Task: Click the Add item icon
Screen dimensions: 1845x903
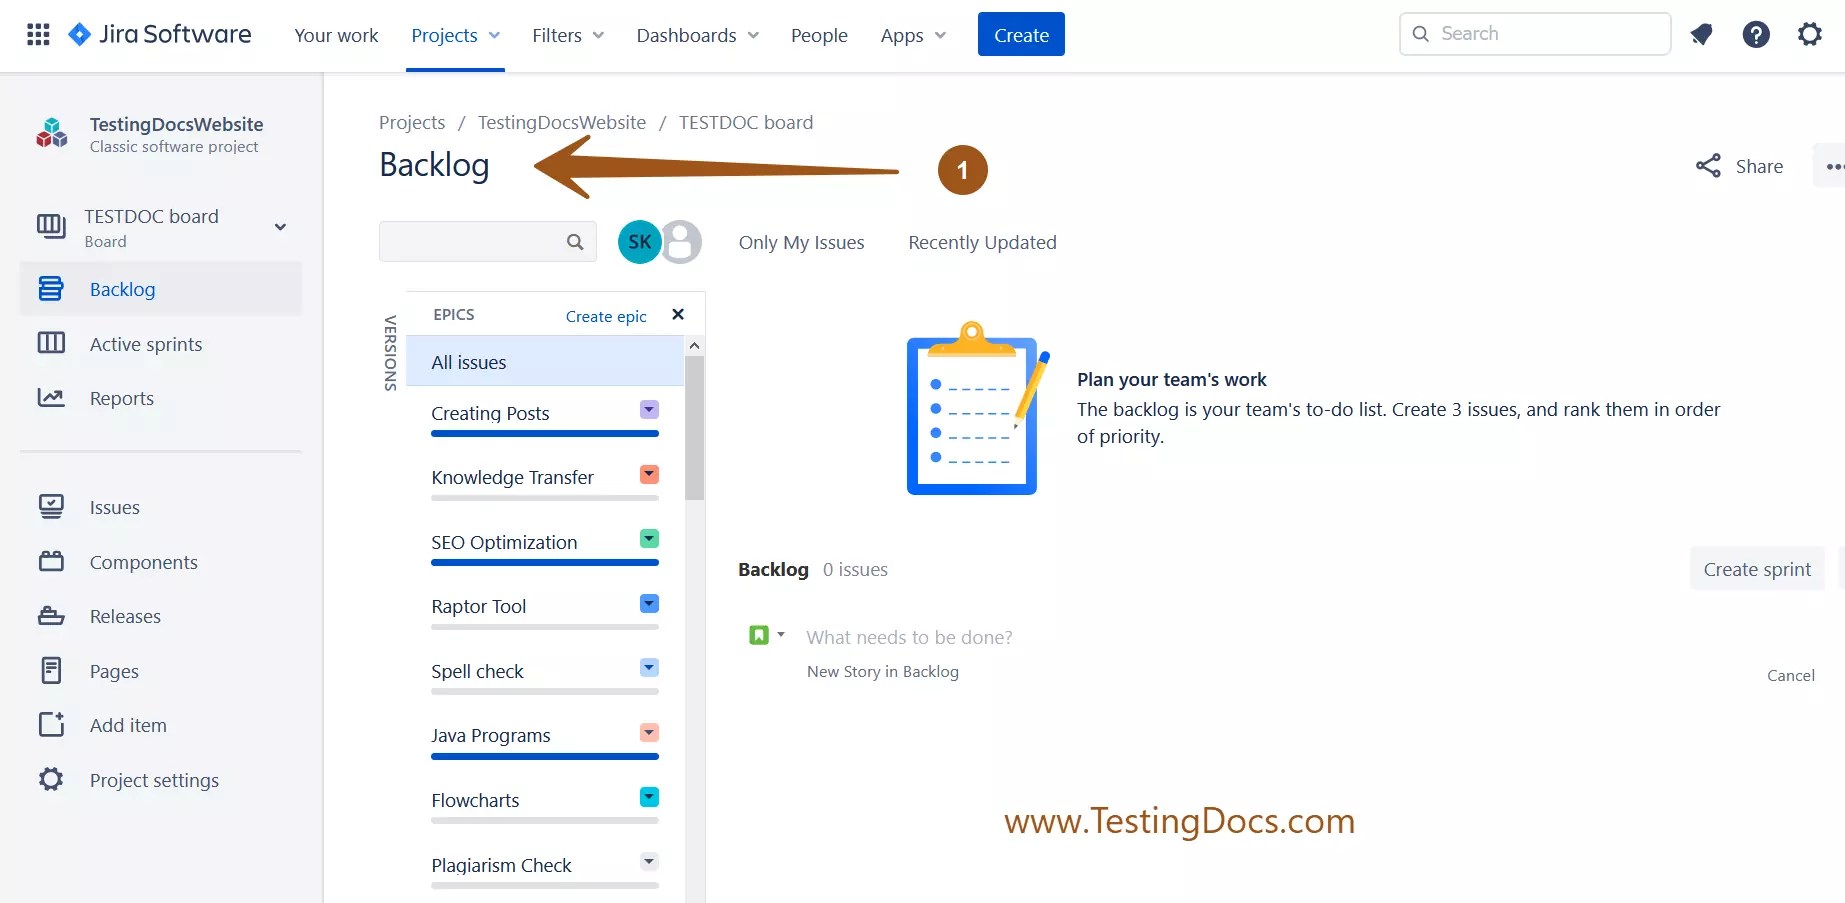Action: (x=51, y=724)
